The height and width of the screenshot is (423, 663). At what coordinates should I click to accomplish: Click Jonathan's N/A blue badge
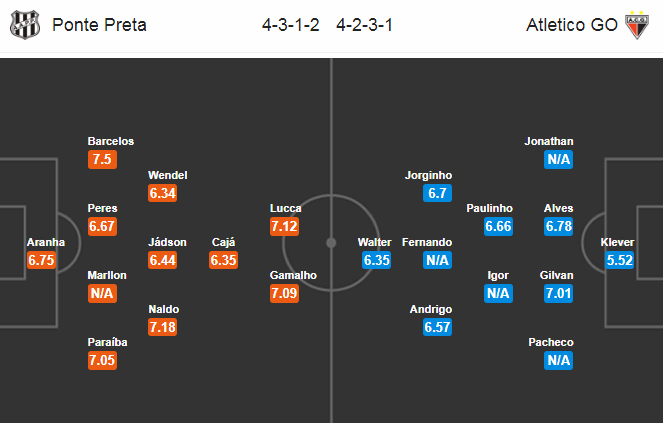coord(559,159)
